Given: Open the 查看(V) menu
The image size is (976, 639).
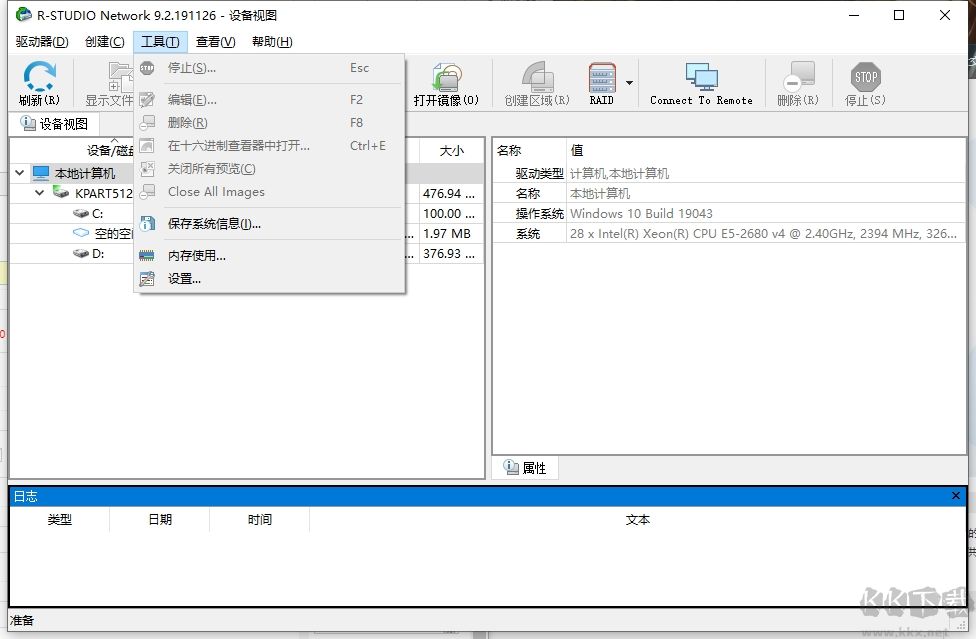Looking at the screenshot, I should pyautogui.click(x=215, y=42).
